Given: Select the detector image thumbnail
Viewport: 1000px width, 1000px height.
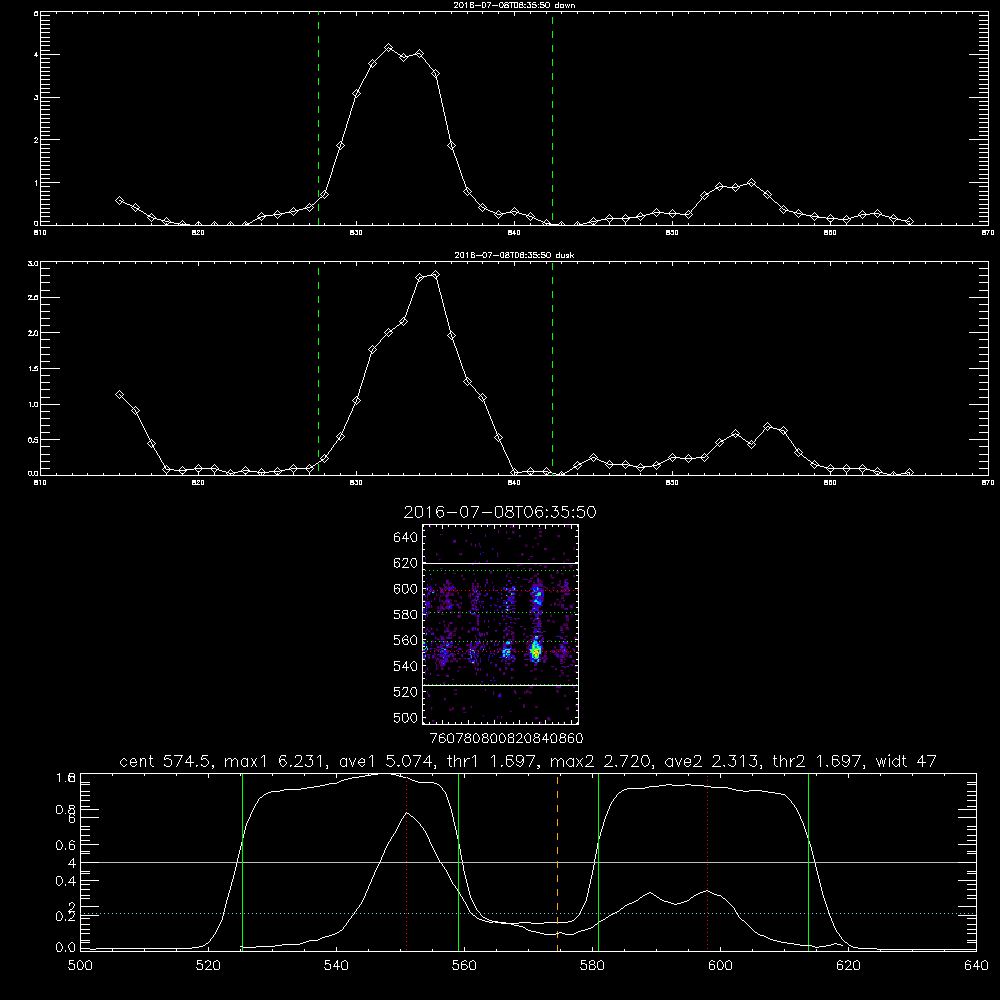Looking at the screenshot, I should click(x=500, y=624).
